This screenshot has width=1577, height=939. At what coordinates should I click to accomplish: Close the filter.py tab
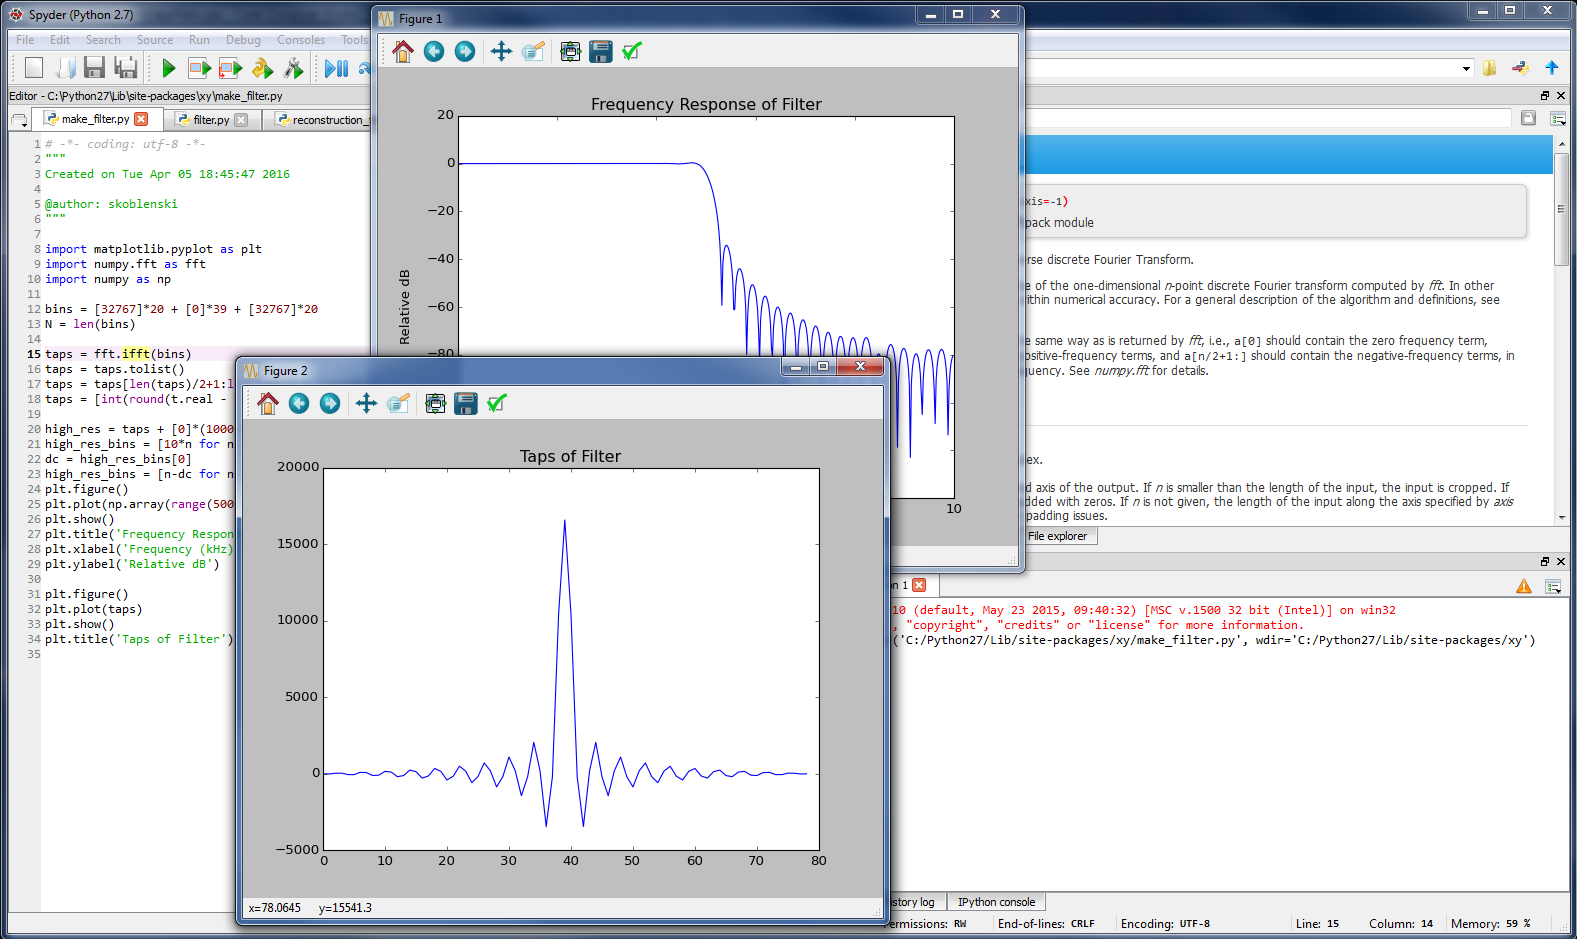[x=241, y=119]
